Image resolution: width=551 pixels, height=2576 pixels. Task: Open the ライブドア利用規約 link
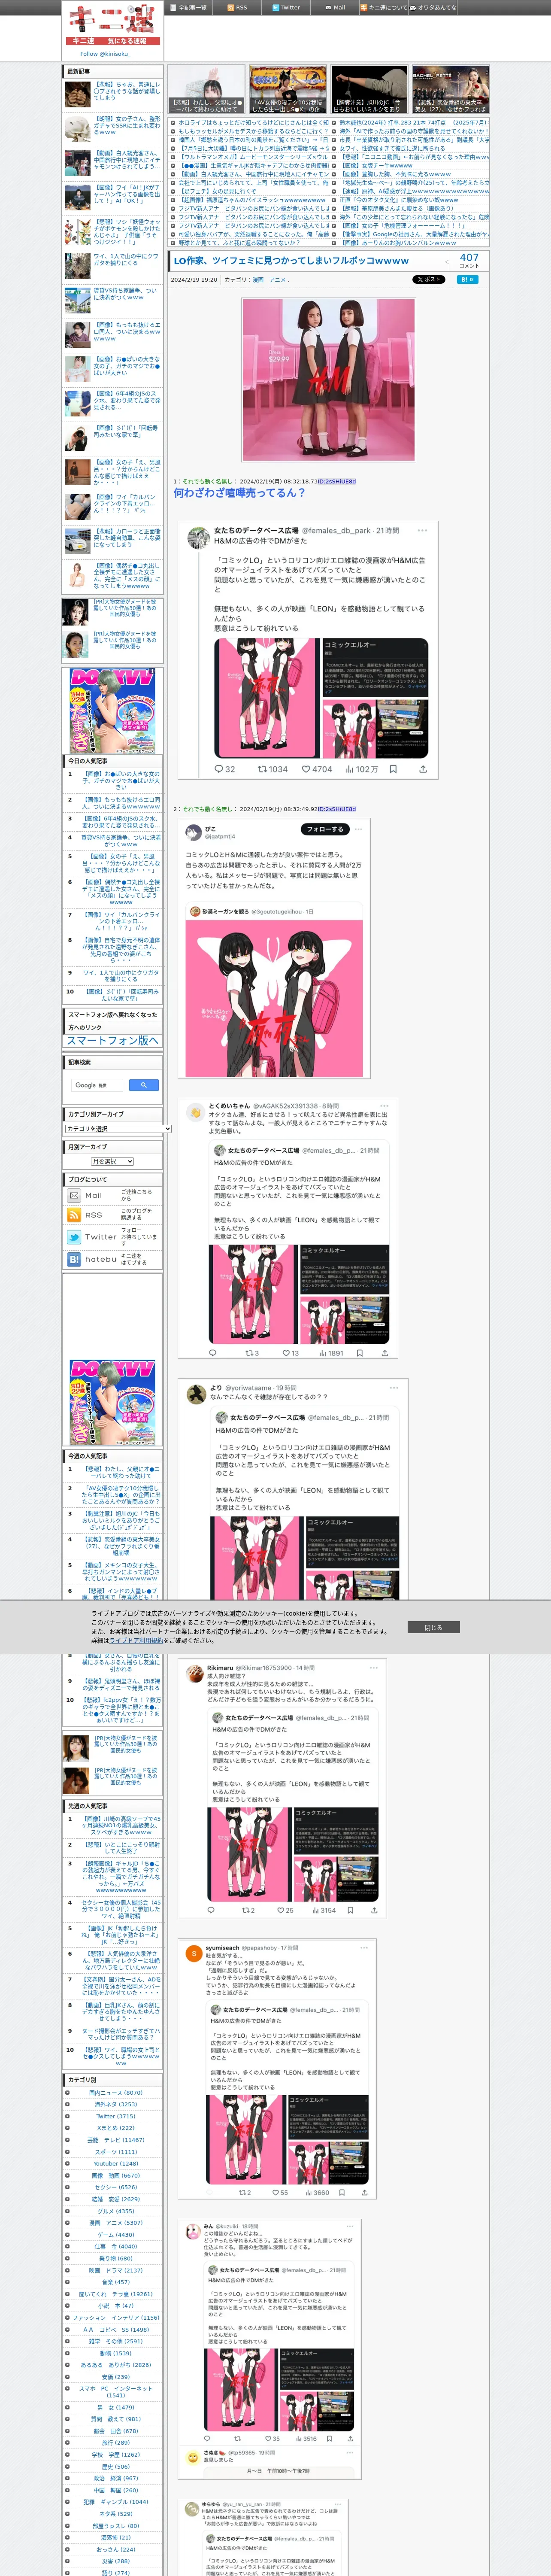[x=137, y=1640]
